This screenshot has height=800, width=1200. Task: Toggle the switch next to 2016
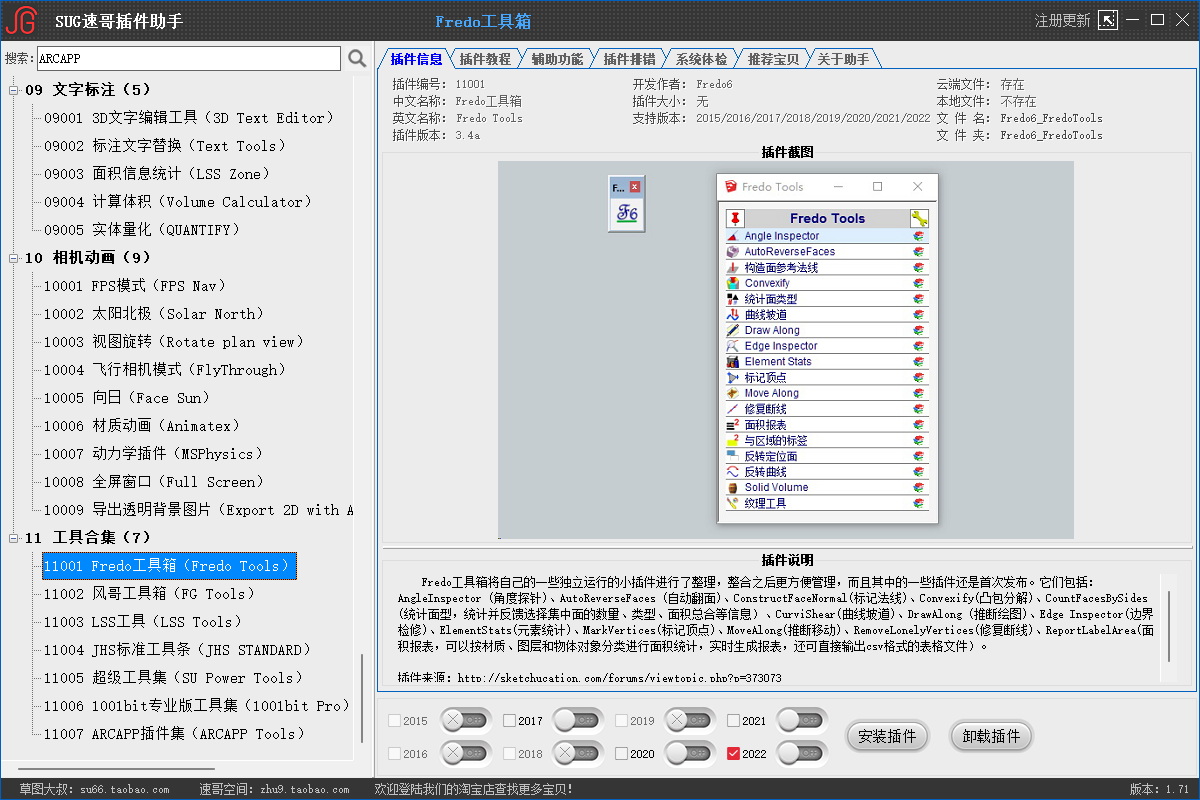(x=465, y=753)
